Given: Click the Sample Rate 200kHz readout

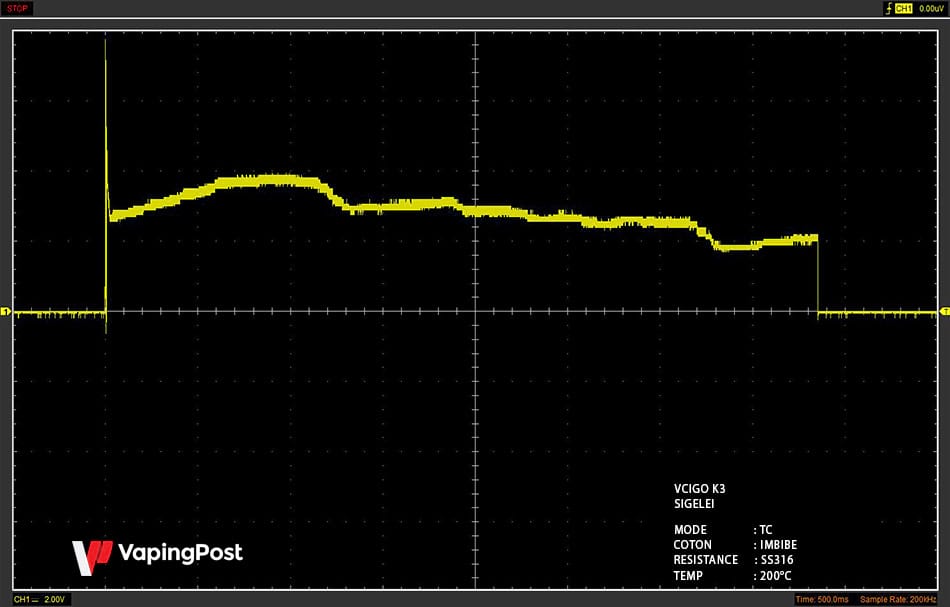Looking at the screenshot, I should click(898, 600).
